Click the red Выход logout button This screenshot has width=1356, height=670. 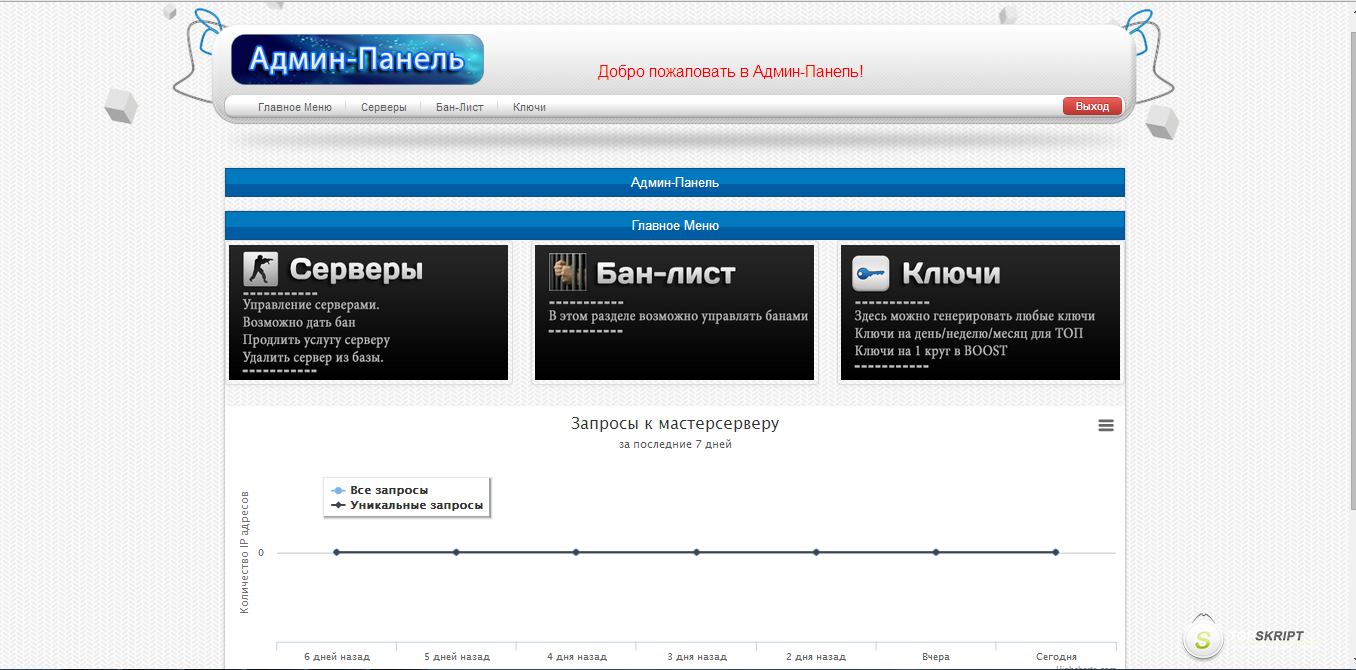coord(1092,106)
